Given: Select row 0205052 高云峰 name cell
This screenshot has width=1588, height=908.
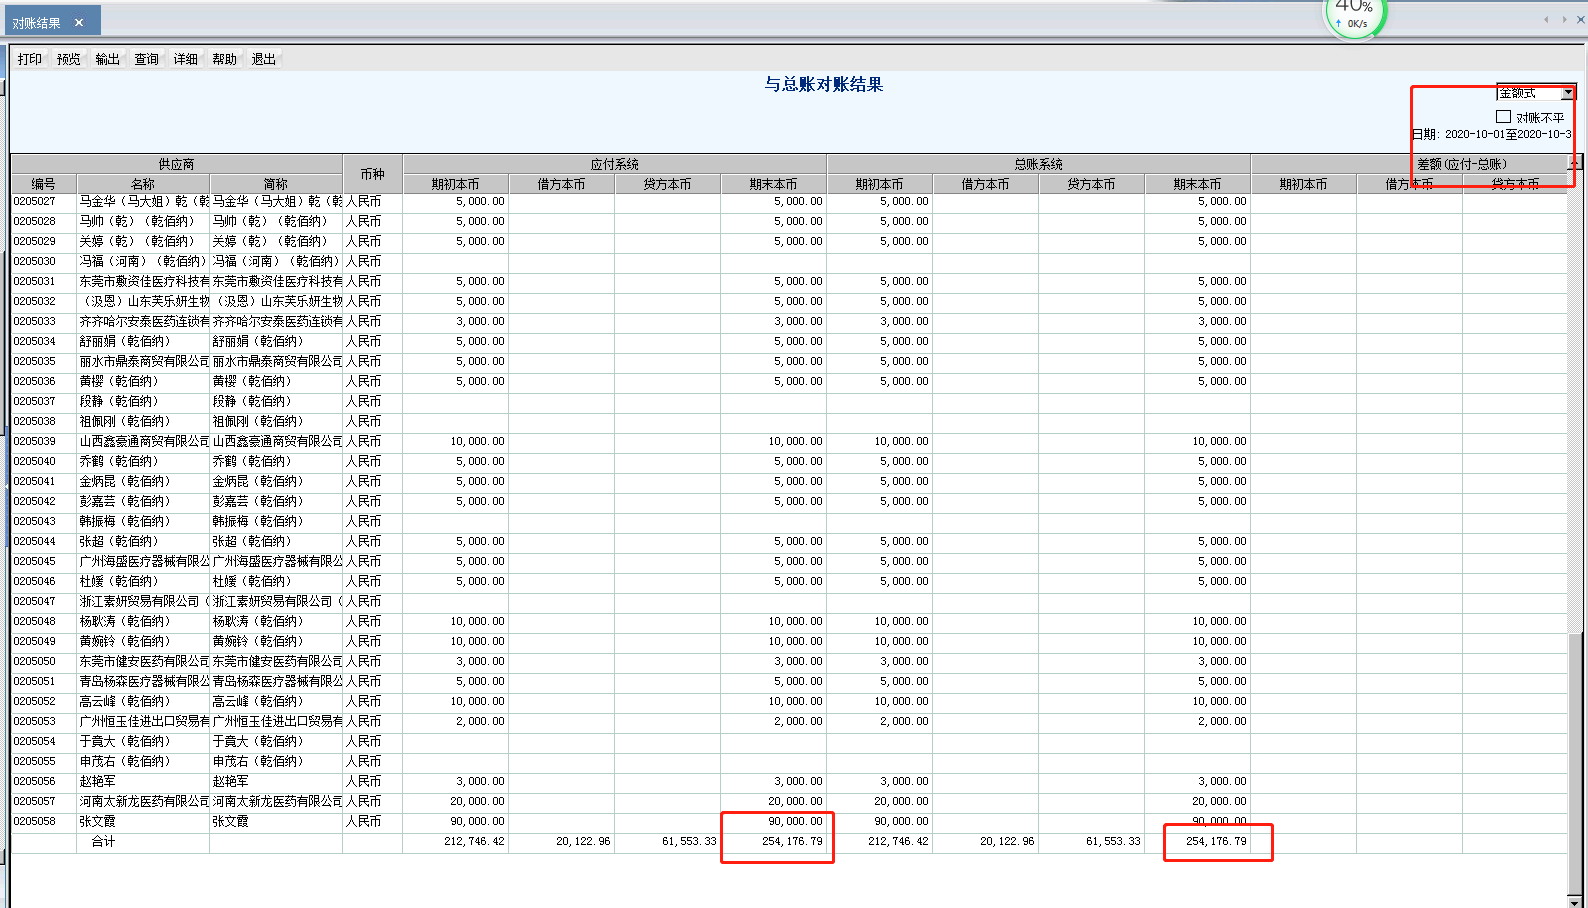Looking at the screenshot, I should tap(143, 701).
